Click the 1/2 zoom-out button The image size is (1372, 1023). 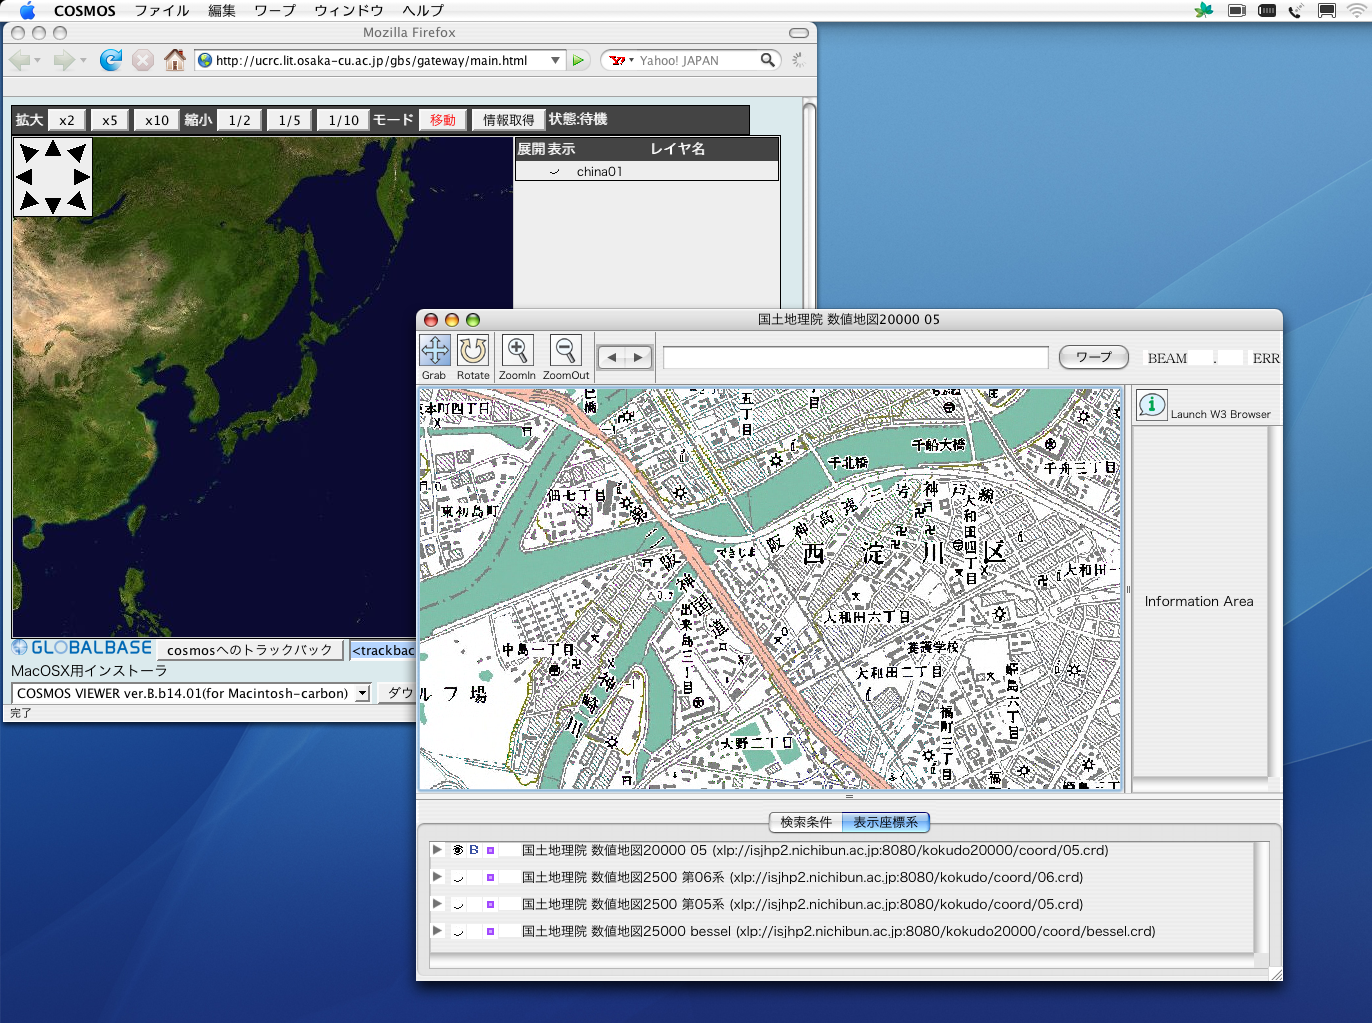tap(240, 120)
